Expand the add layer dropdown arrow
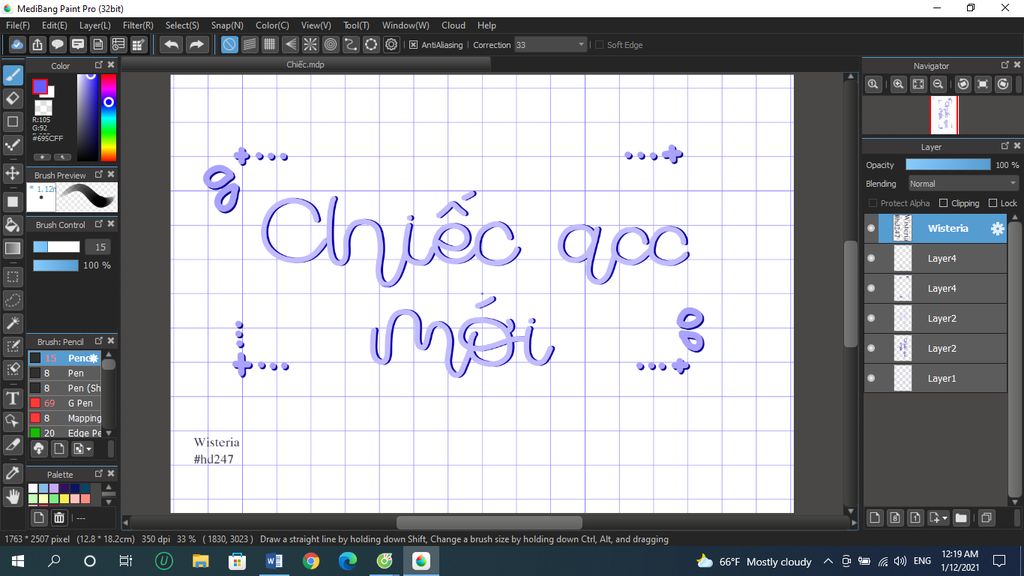1024x576 pixels. point(944,518)
